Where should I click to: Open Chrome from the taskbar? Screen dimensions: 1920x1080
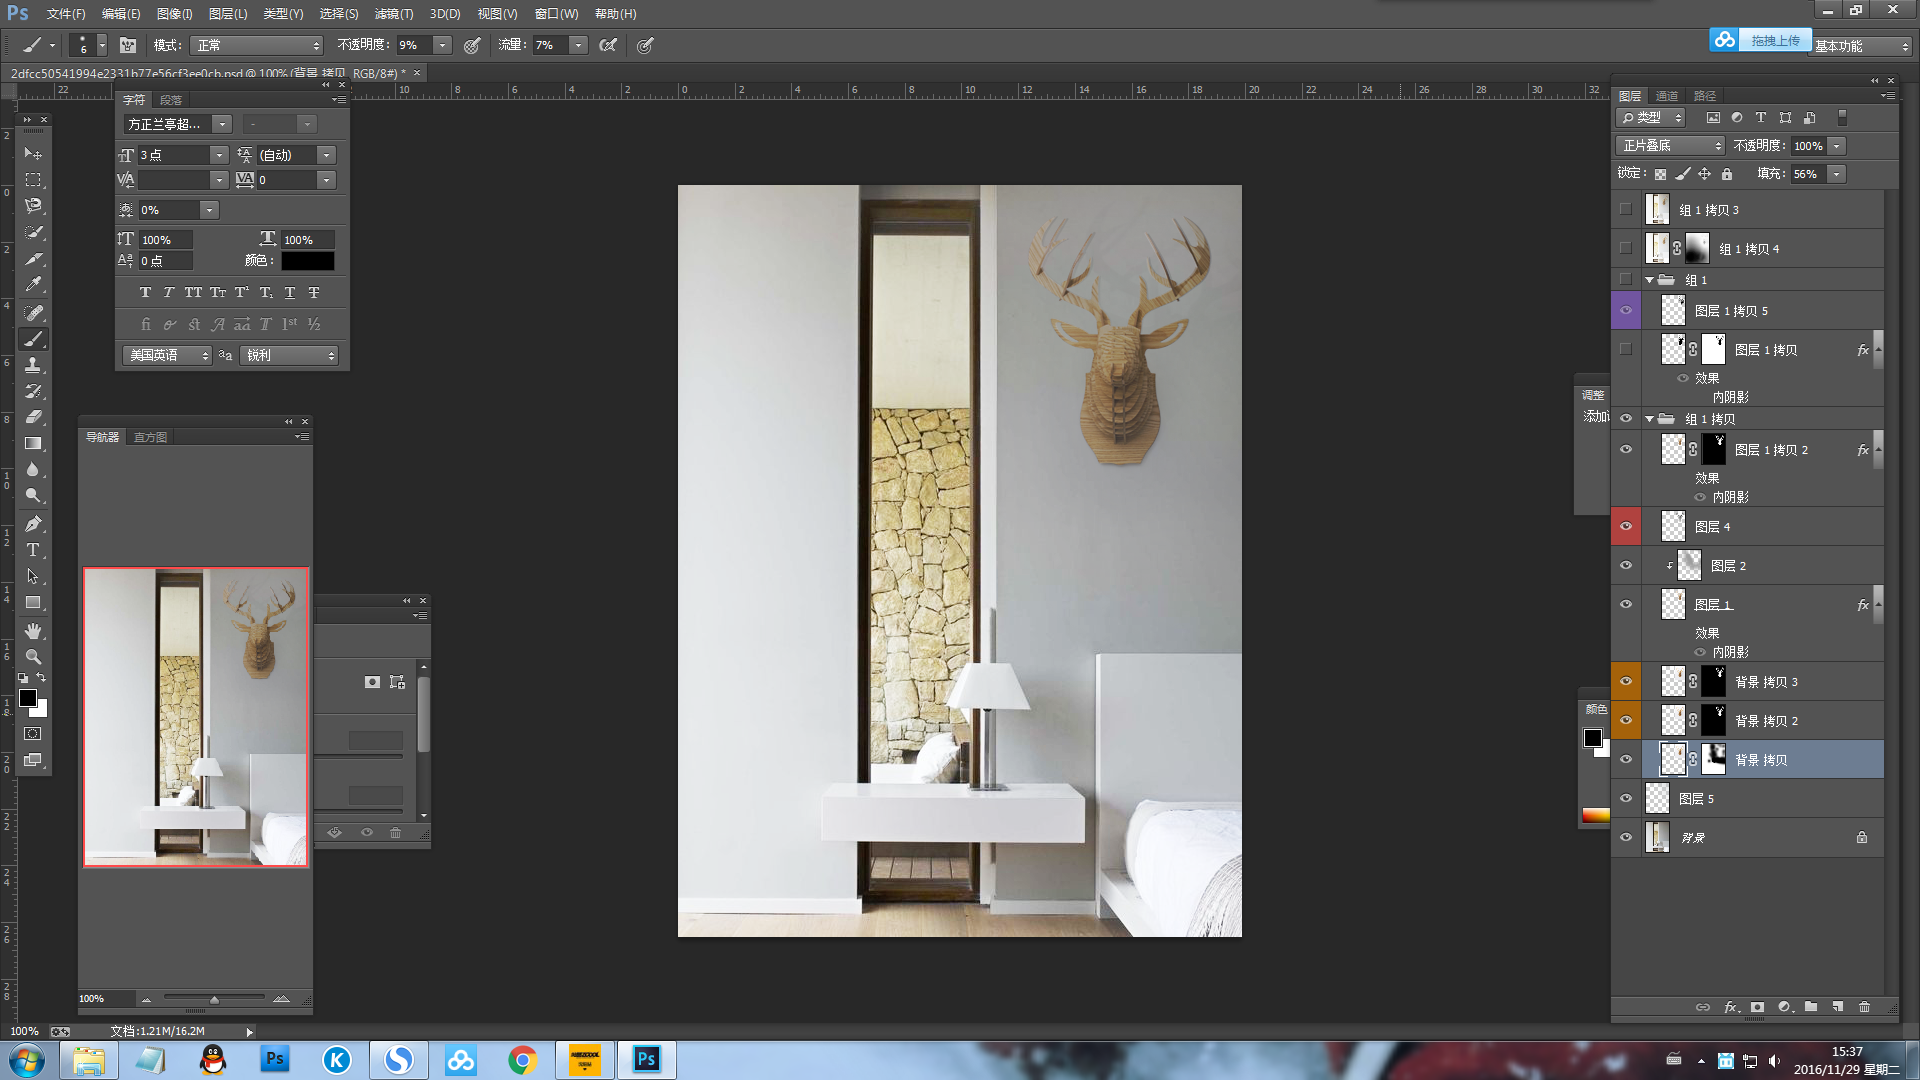(522, 1060)
